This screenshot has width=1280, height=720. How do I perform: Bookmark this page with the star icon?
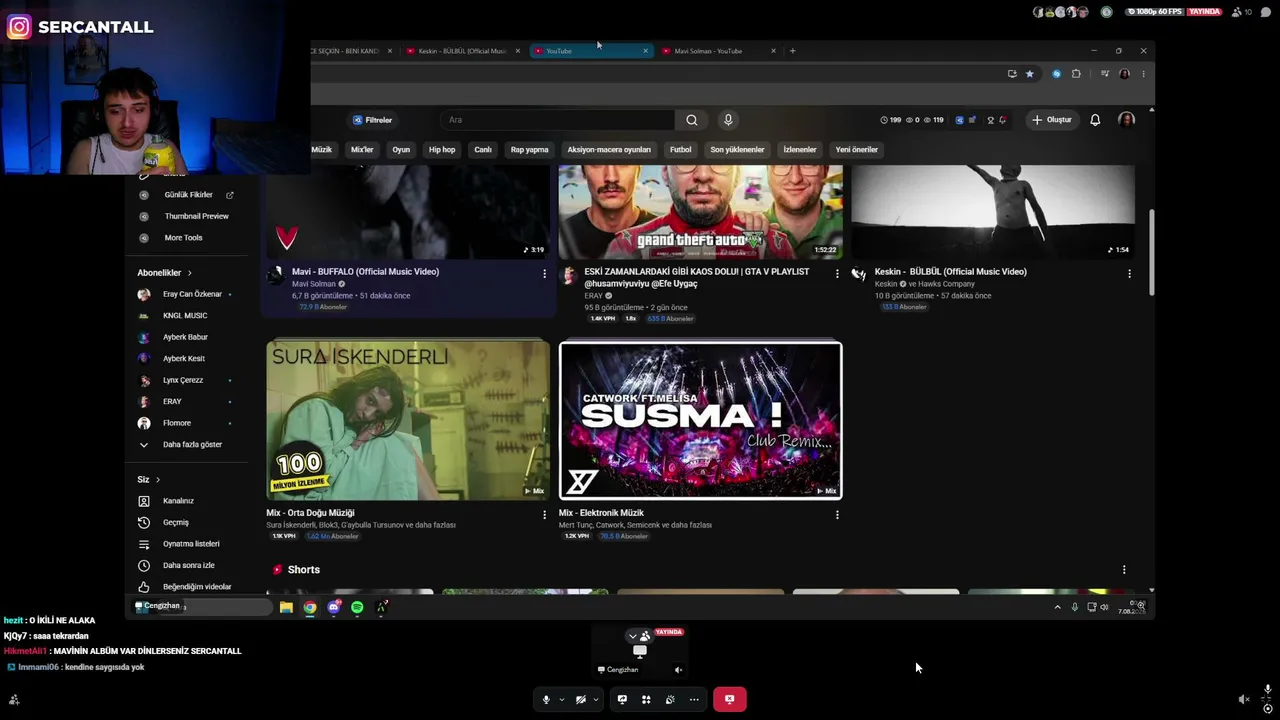[x=1029, y=74]
